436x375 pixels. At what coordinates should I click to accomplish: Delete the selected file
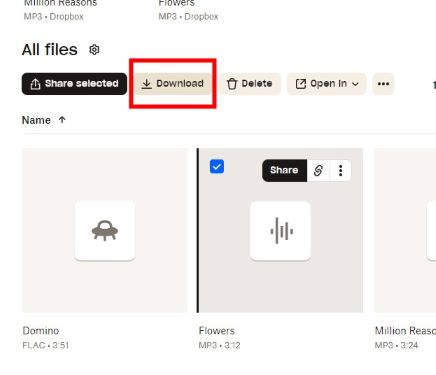[x=250, y=84]
